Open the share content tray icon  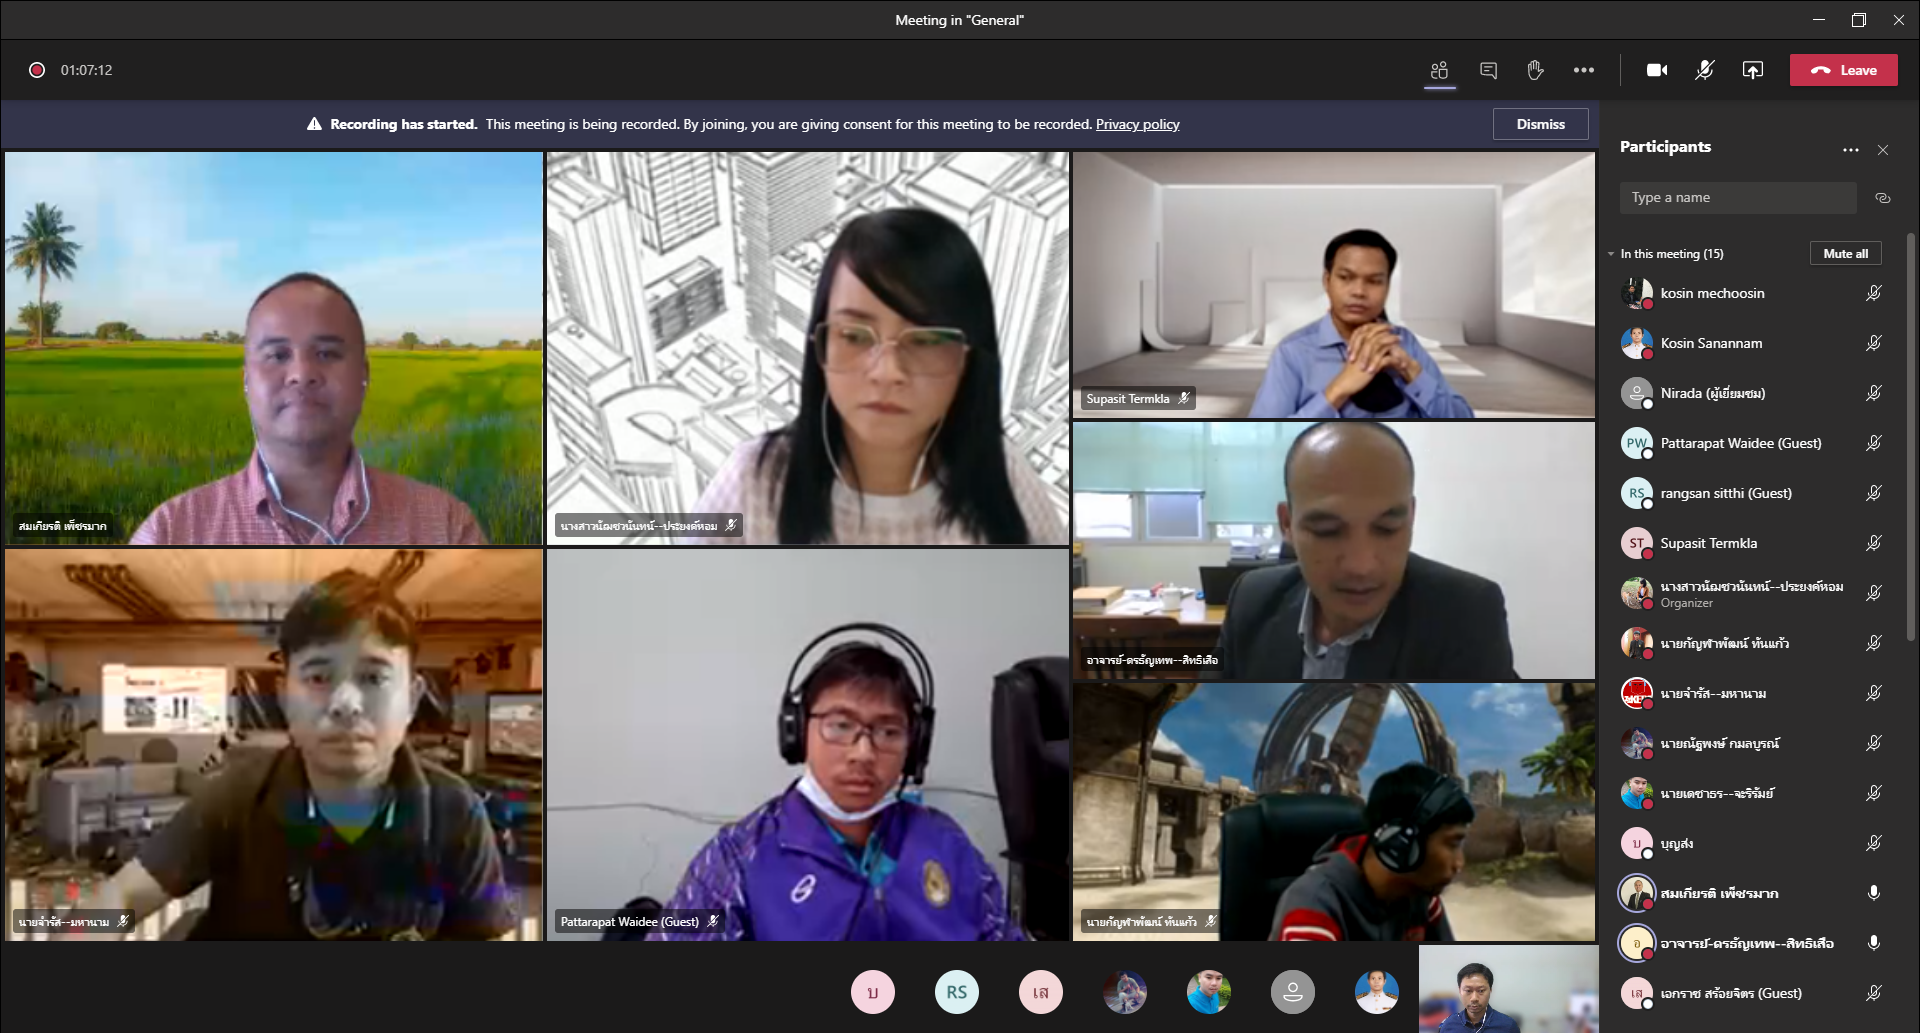point(1752,70)
